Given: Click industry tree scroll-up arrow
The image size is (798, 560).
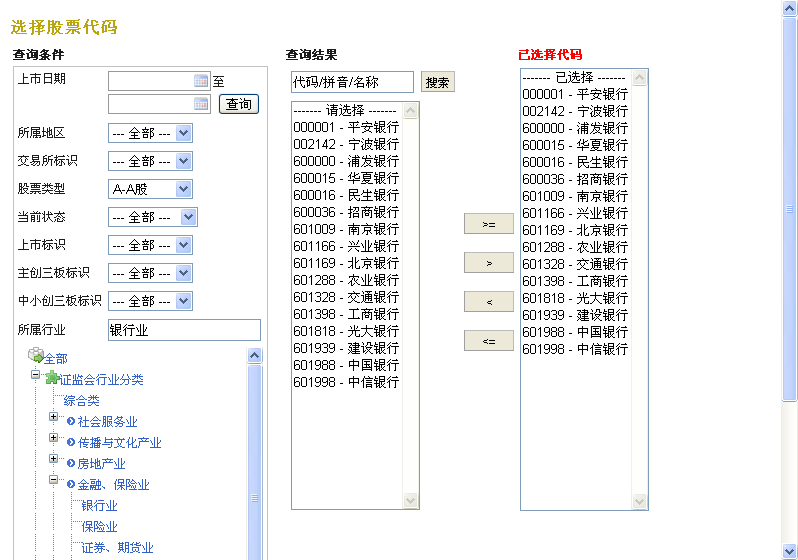Looking at the screenshot, I should (x=254, y=355).
